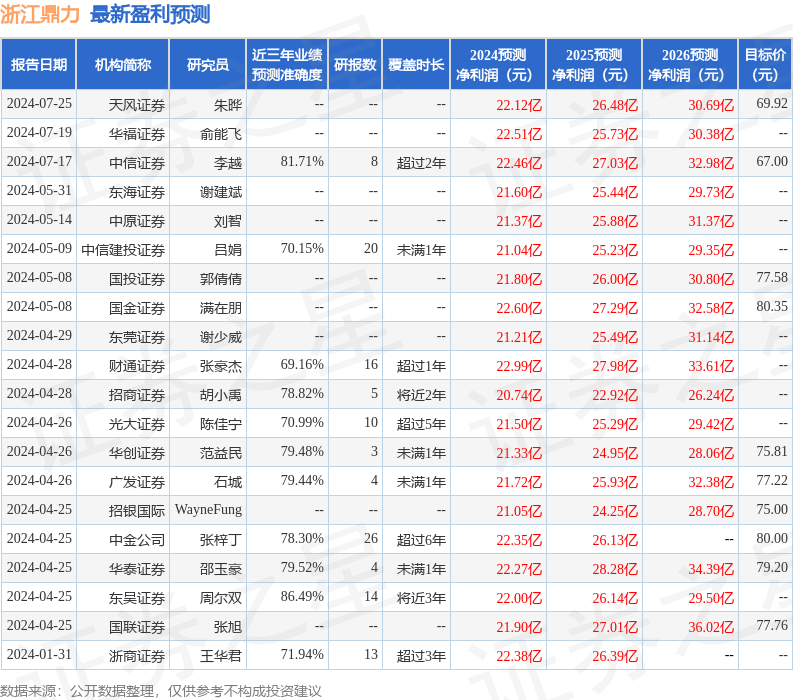Screen dimensions: 793x700
Task: Click the accuracy value 69.16%
Action: [x=302, y=364]
